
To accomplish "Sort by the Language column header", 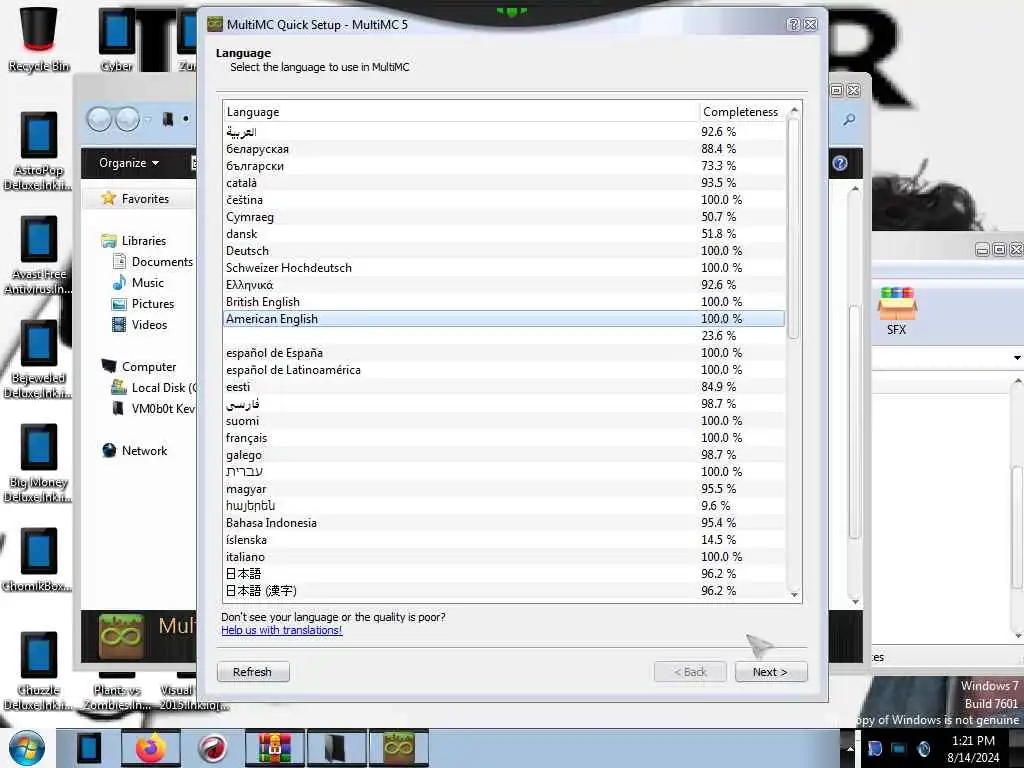I will click(x=460, y=112).
